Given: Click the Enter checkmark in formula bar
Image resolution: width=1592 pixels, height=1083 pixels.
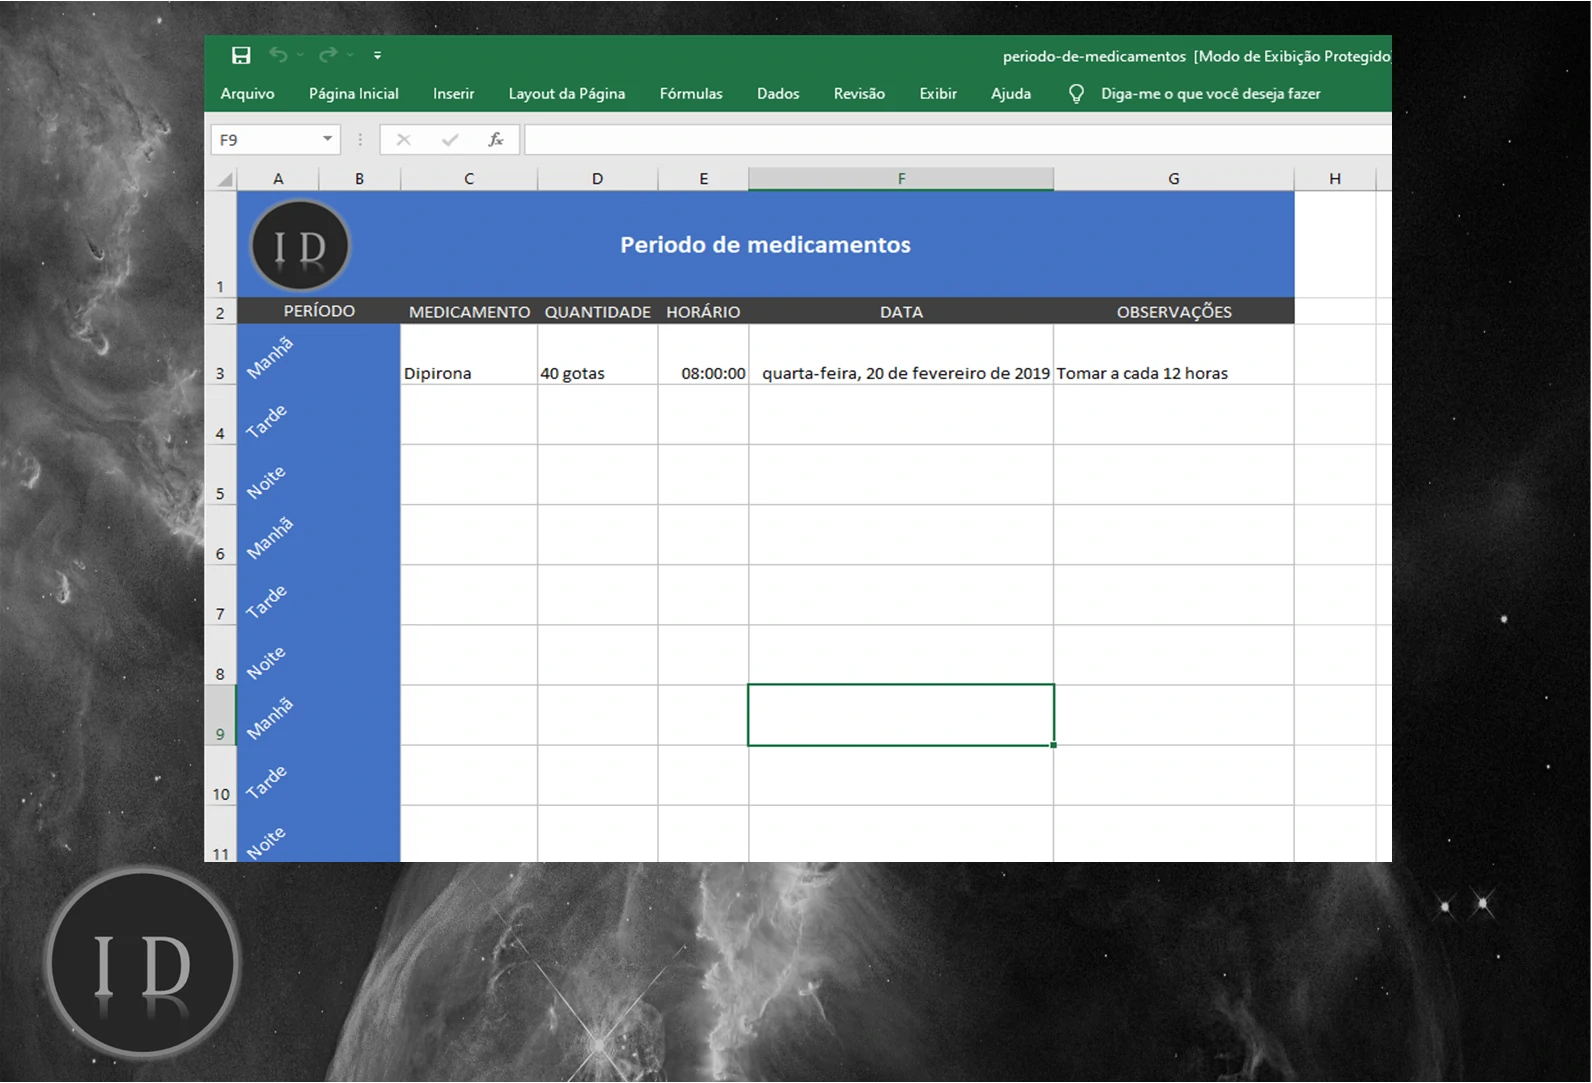Looking at the screenshot, I should [x=450, y=140].
